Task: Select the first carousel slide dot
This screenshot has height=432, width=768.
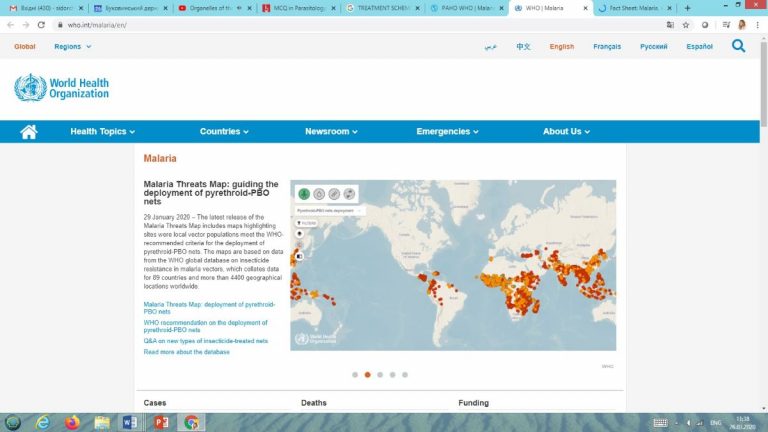Action: (x=354, y=375)
